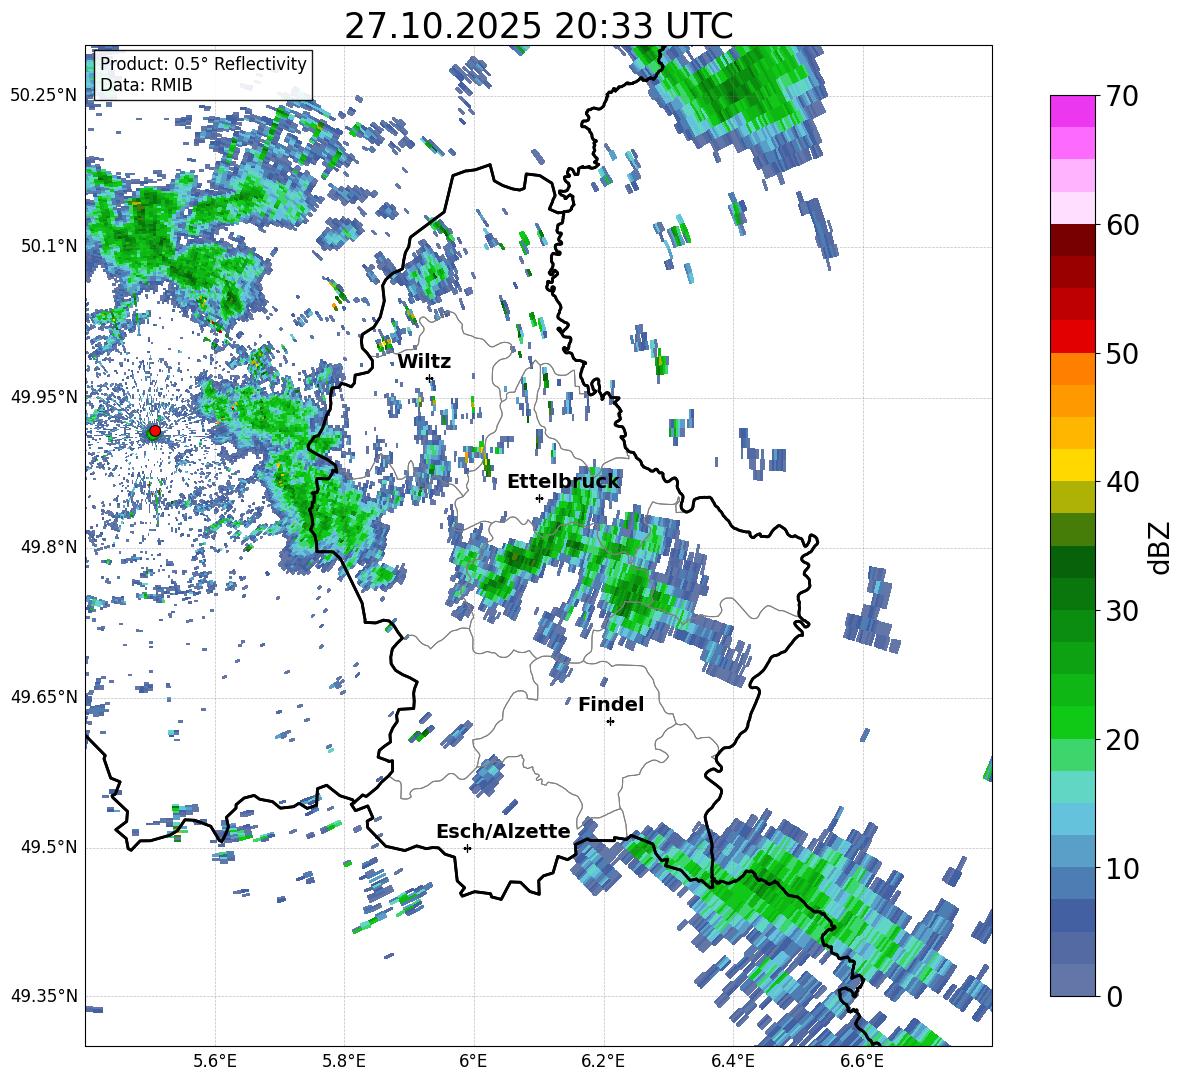
Task: Click the 49.8°N latitude label
Action: (x=47, y=547)
